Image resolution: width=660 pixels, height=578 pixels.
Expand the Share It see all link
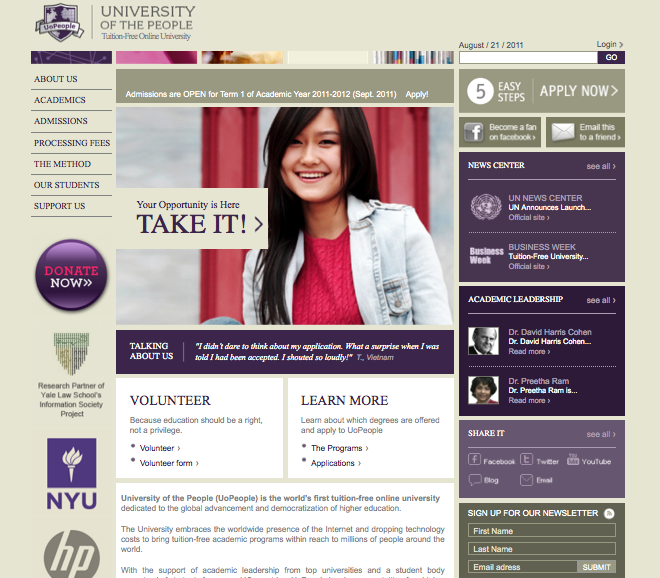(600, 434)
